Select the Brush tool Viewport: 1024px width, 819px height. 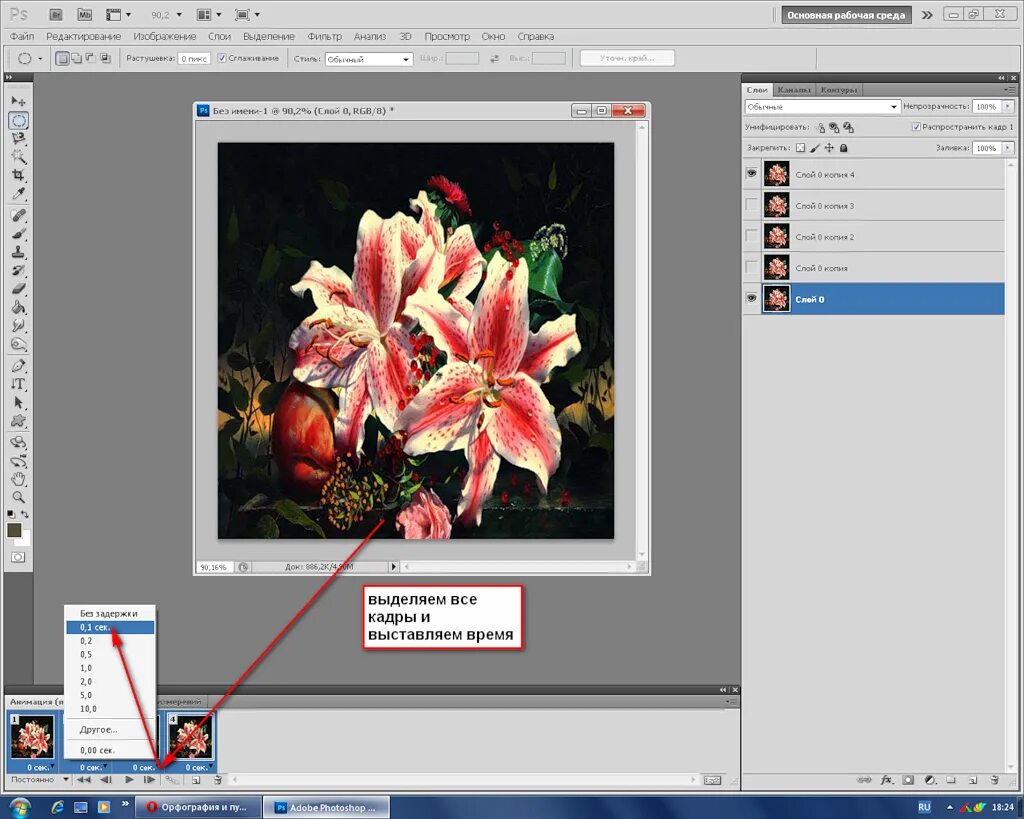18,234
